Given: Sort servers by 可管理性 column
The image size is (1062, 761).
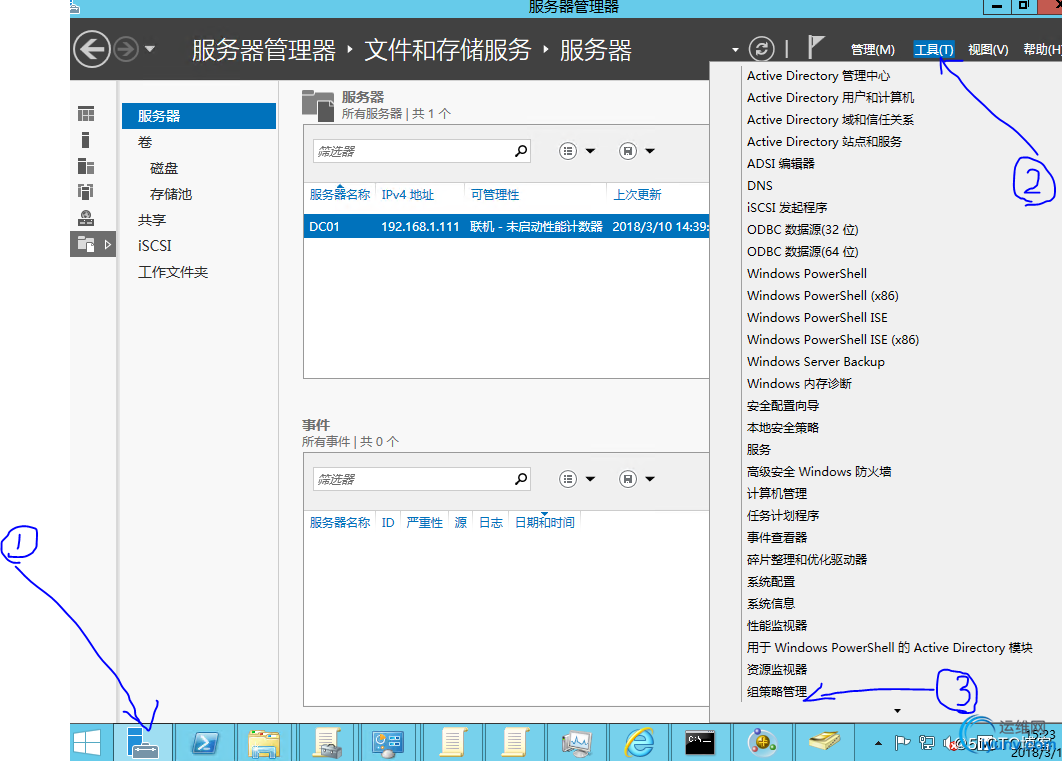Looking at the screenshot, I should point(495,195).
